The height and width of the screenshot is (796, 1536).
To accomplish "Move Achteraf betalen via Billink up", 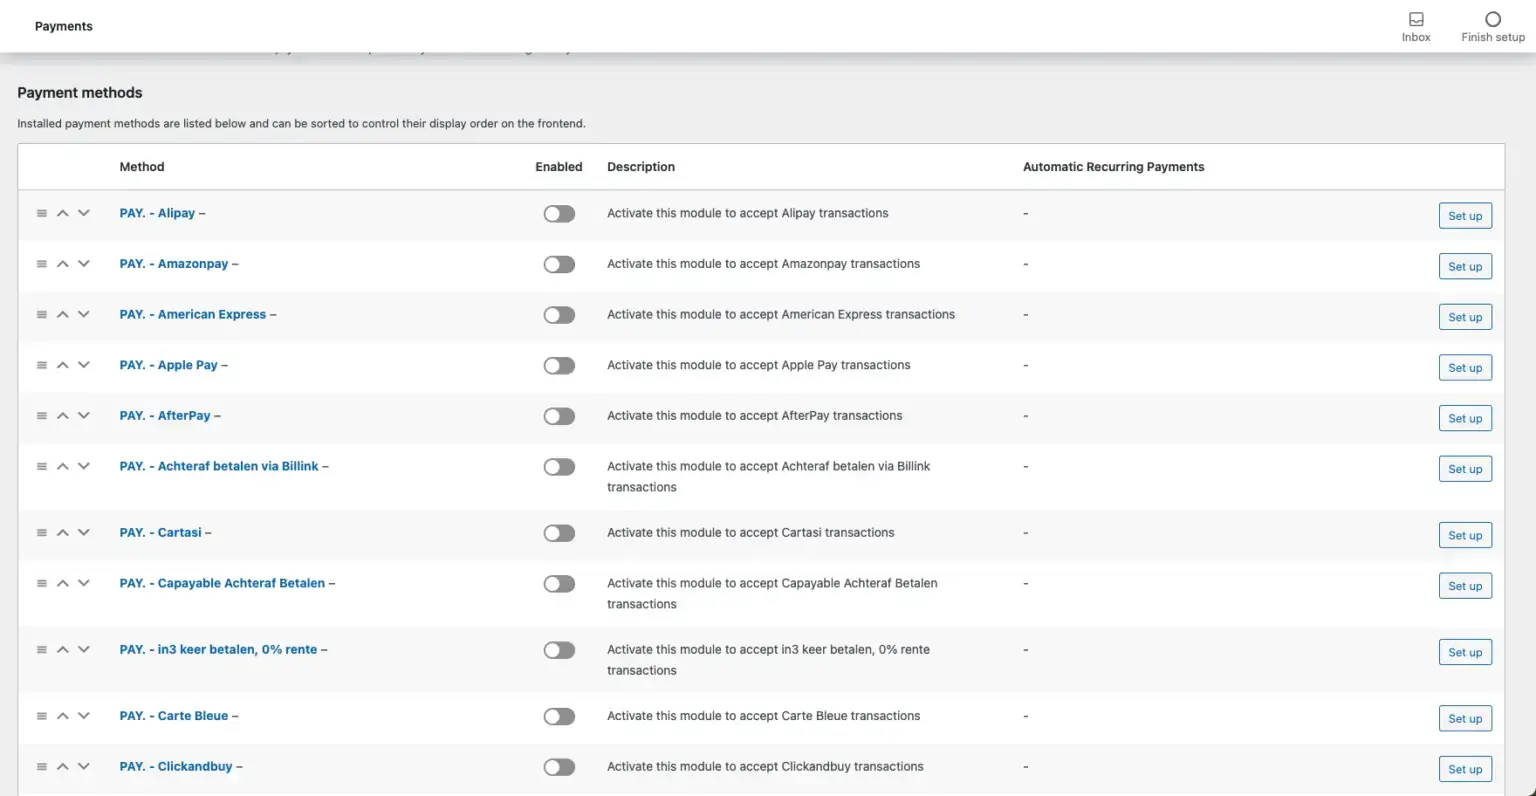I will pos(63,466).
